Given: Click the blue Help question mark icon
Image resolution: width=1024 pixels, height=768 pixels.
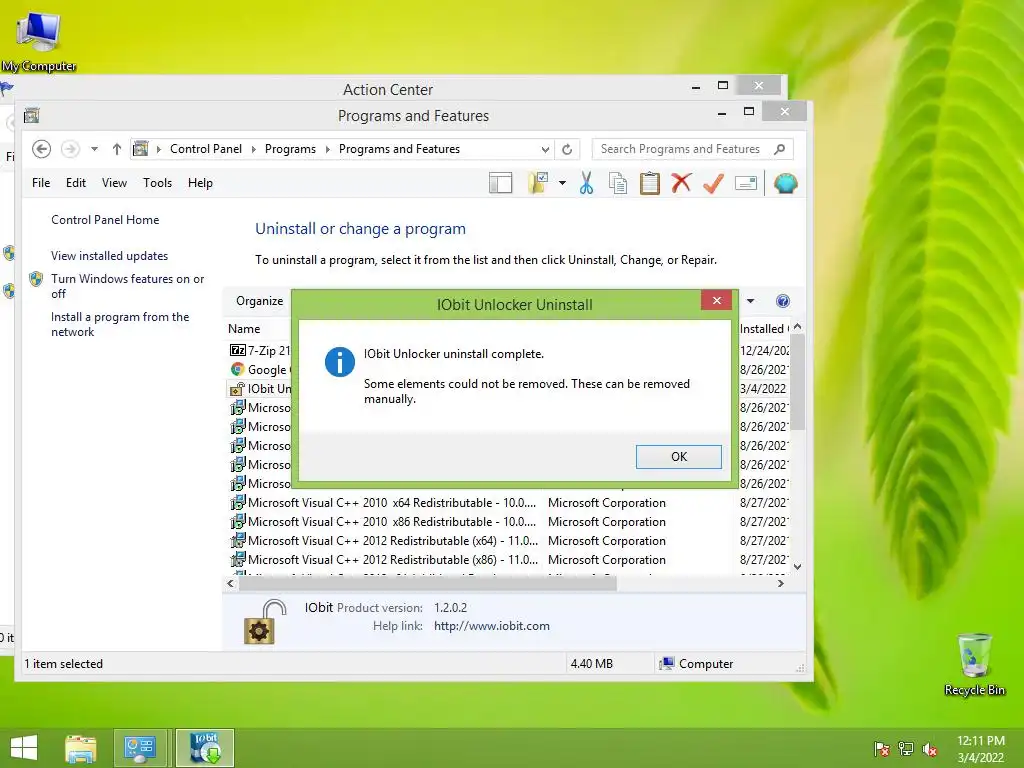Looking at the screenshot, I should [782, 301].
